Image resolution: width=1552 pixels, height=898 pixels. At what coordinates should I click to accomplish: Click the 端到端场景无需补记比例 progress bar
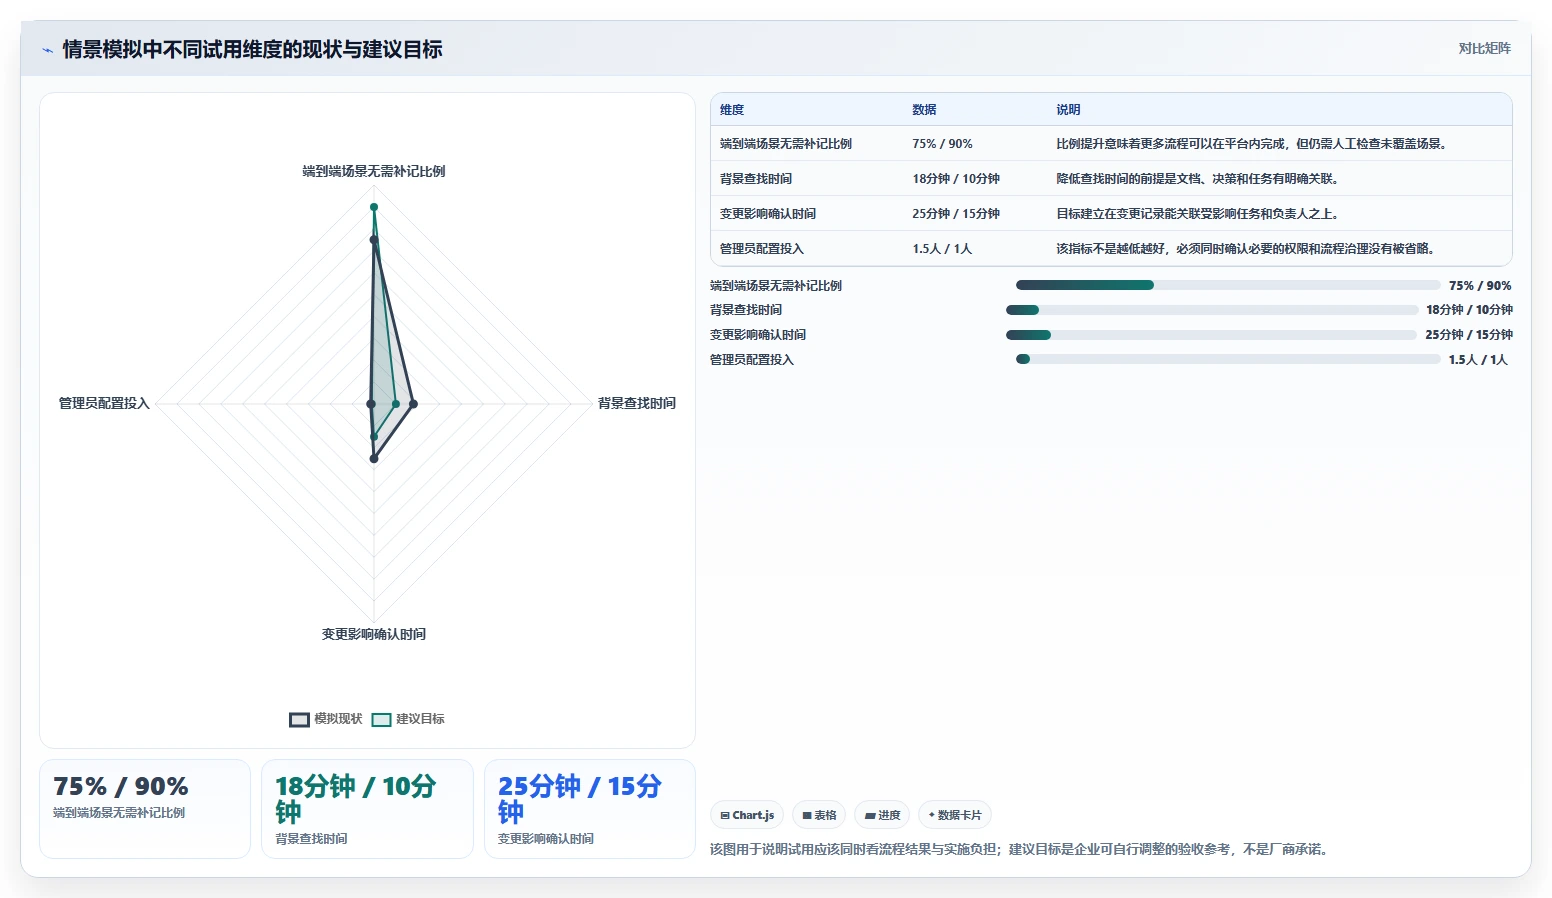[1228, 285]
